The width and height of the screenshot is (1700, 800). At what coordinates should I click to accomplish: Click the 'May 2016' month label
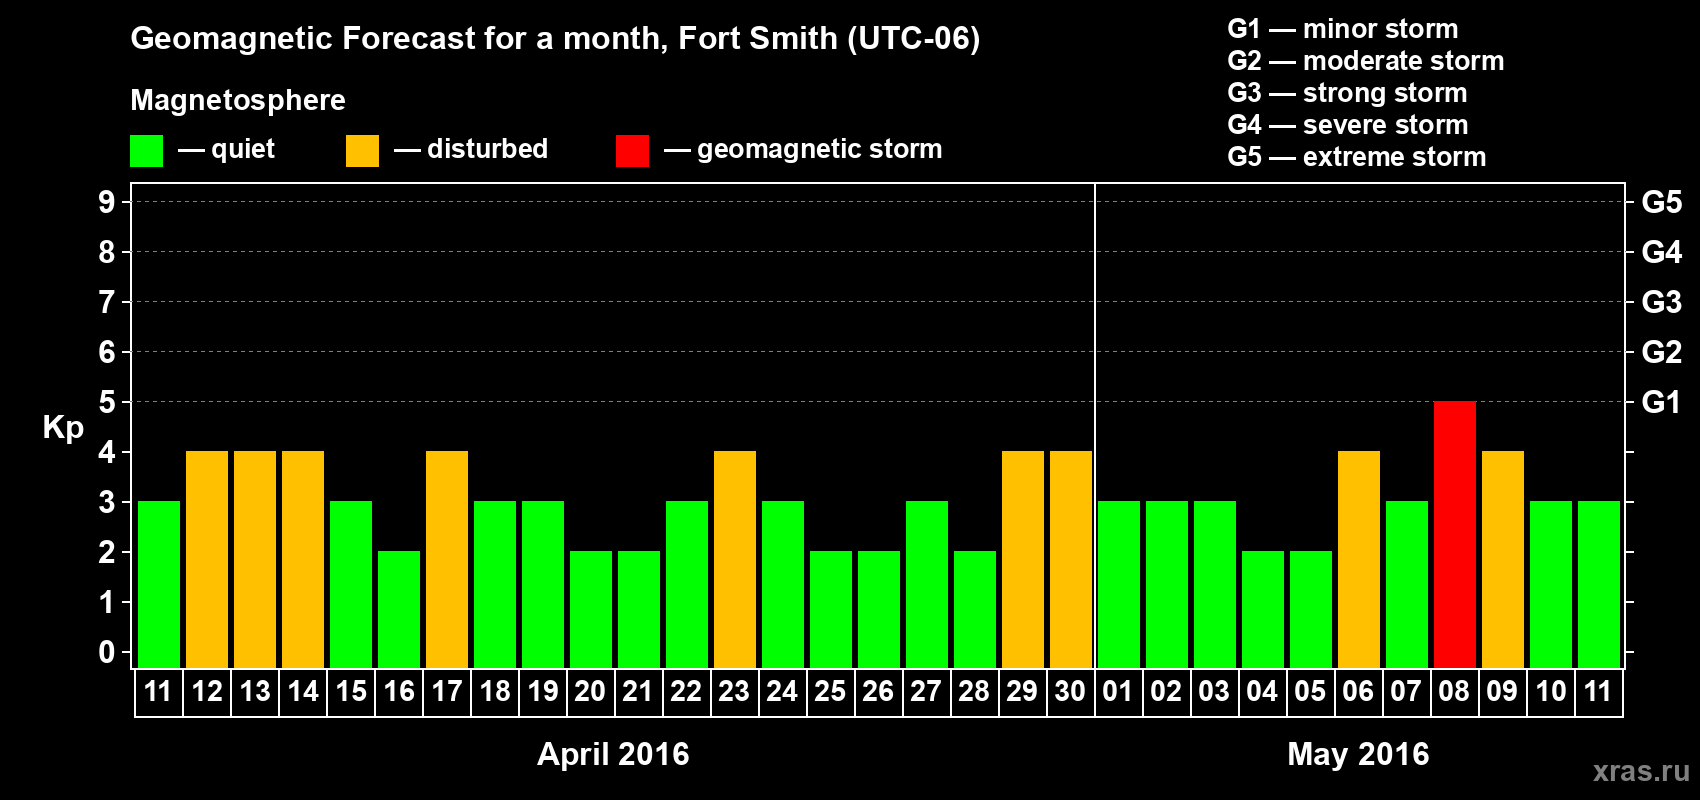1358,754
